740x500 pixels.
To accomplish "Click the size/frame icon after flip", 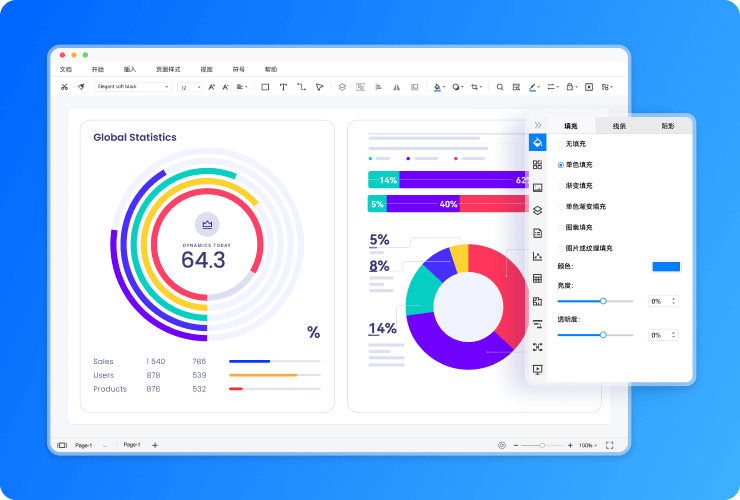I will pyautogui.click(x=414, y=87).
